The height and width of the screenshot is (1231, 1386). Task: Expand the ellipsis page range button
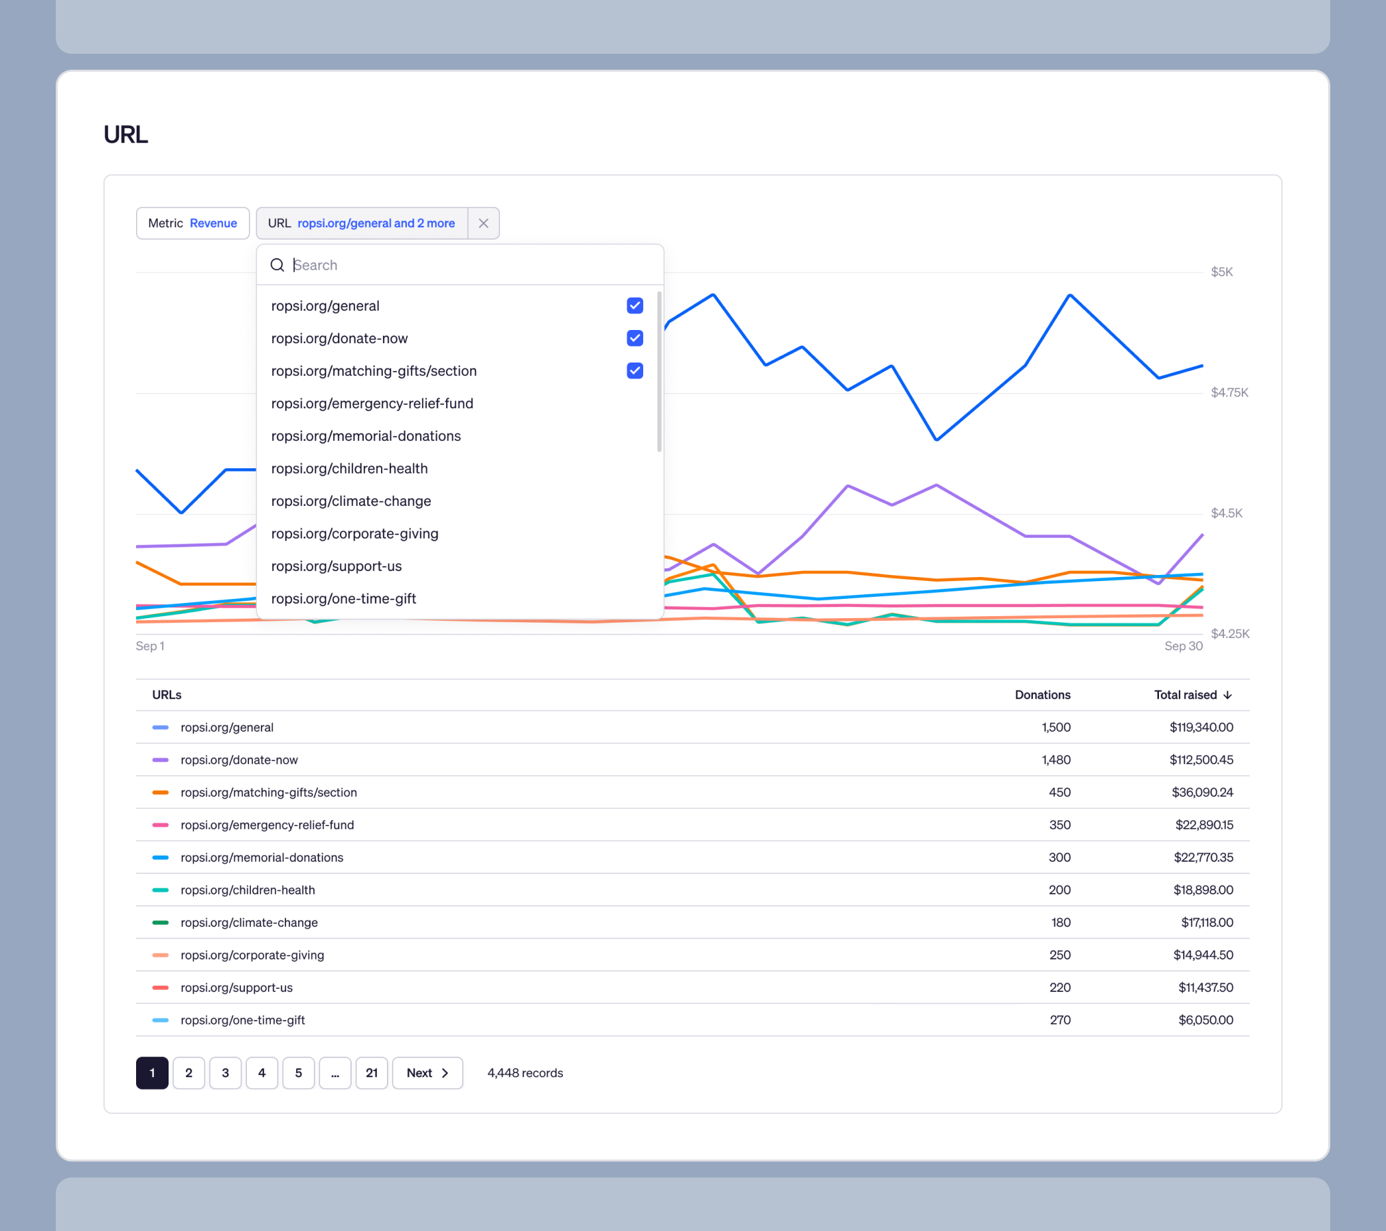tap(335, 1073)
